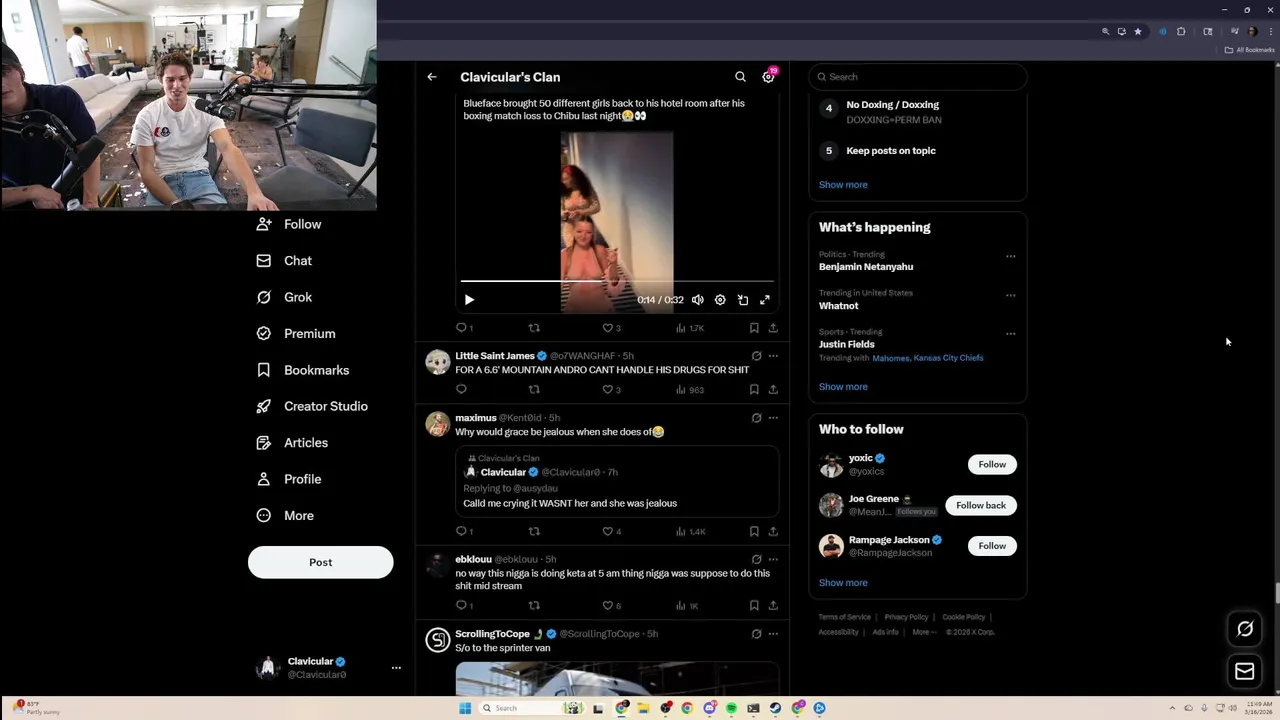Follow back Joe Greene
This screenshot has height=720, width=1280.
click(x=981, y=505)
